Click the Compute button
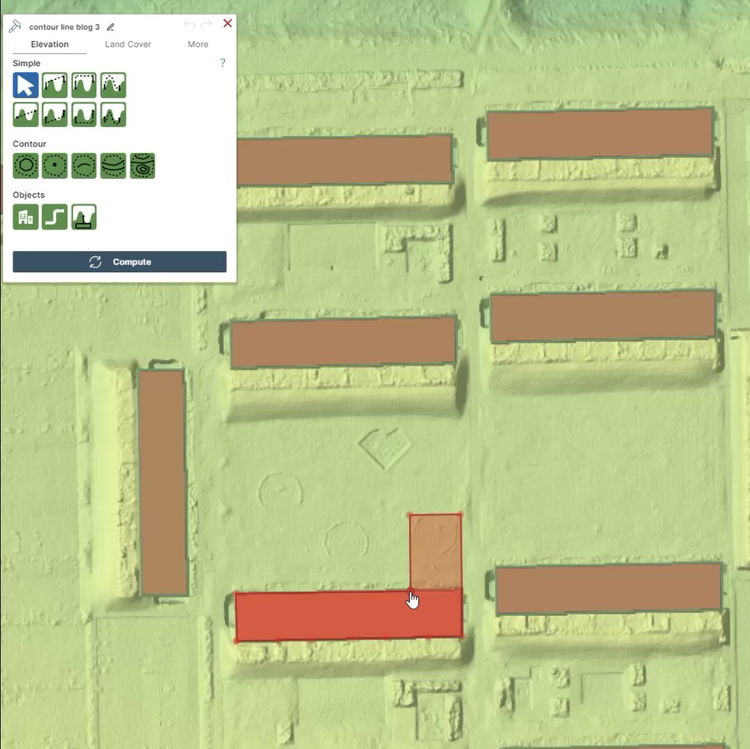This screenshot has width=750, height=749. 120,262
